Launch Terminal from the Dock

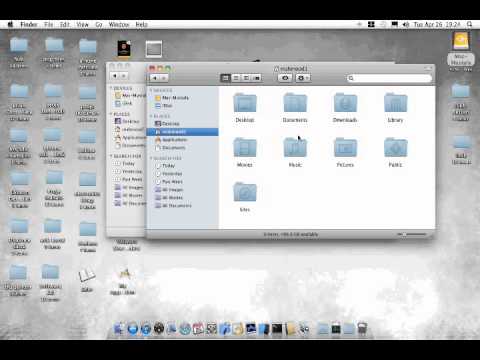pos(277,329)
